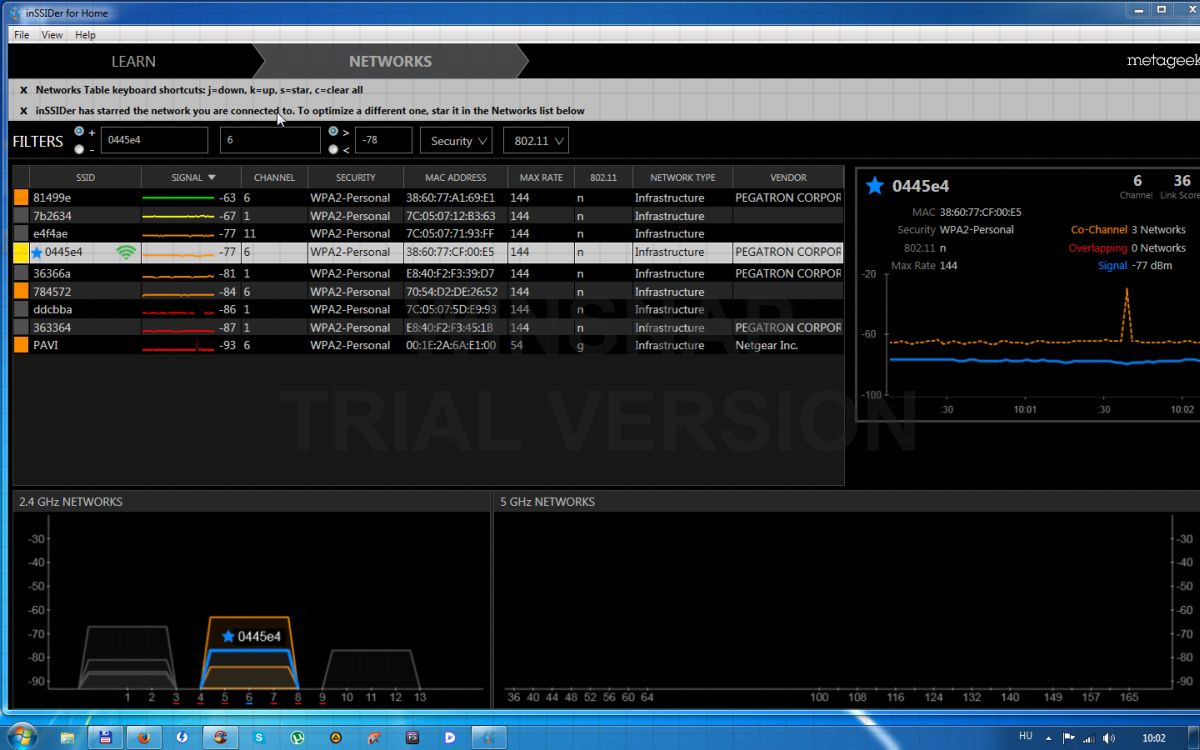Click the inSSIDer title bar app icon
Image resolution: width=1200 pixels, height=750 pixels.
(13, 13)
